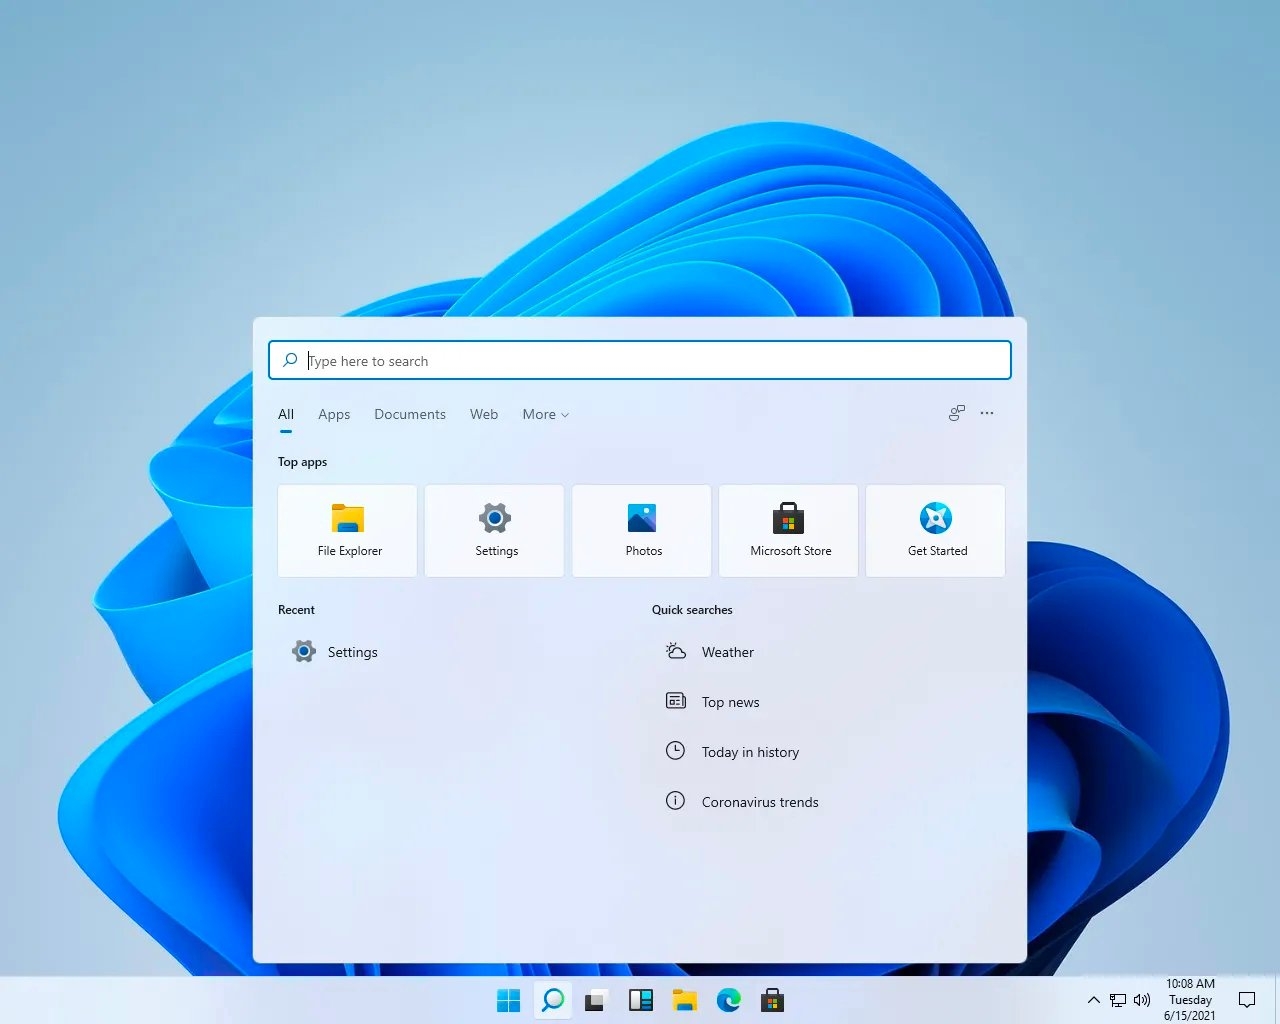Click the 'Type here to search' field

coord(640,360)
